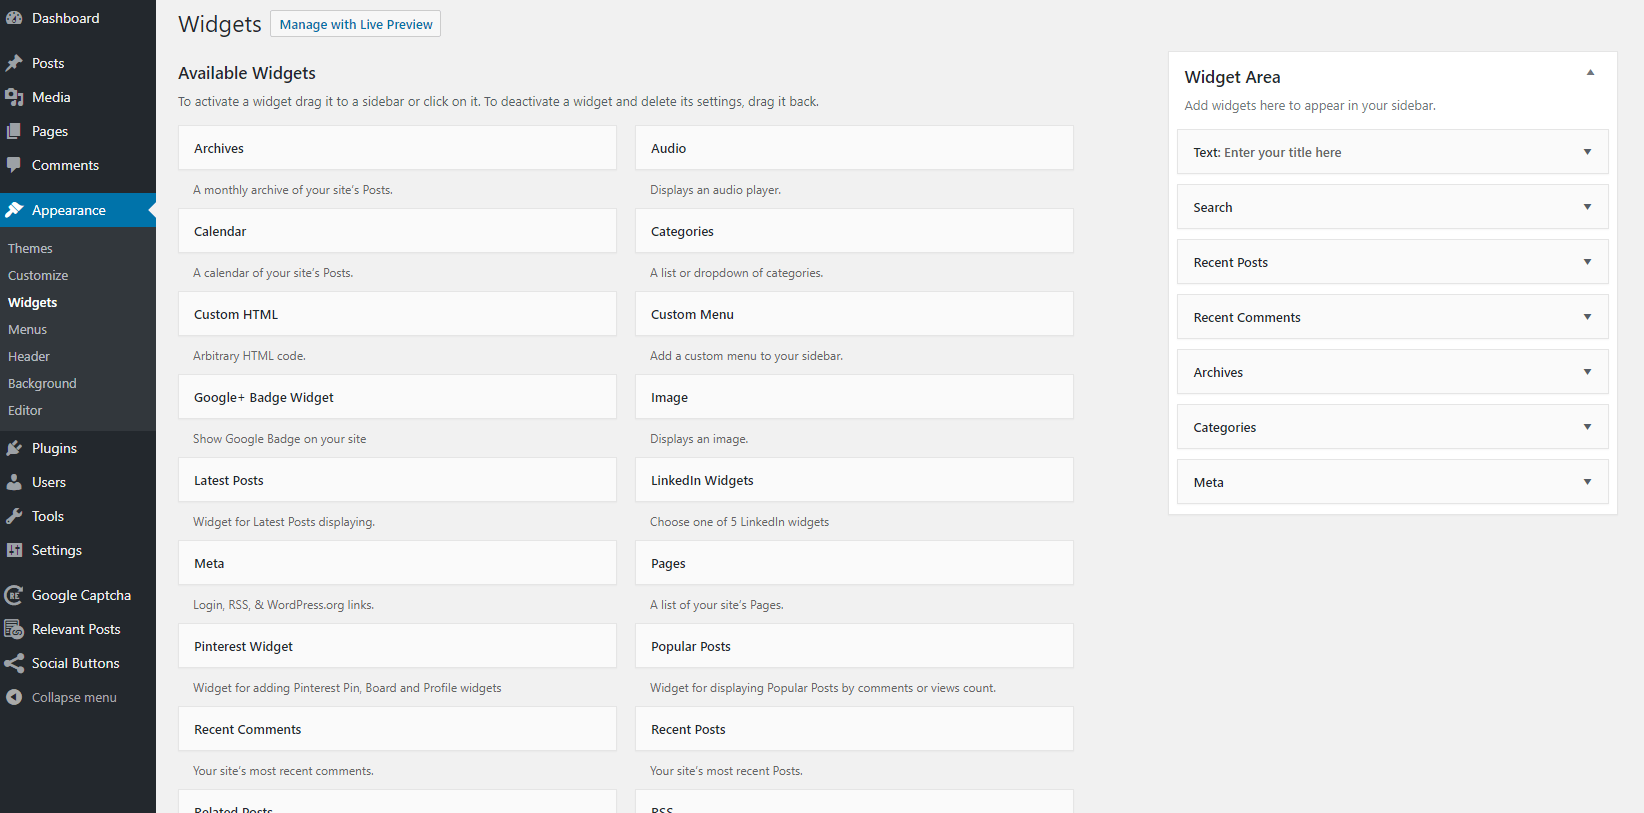The width and height of the screenshot is (1644, 813).
Task: Select the Recent Comments available widget
Action: [x=397, y=729]
